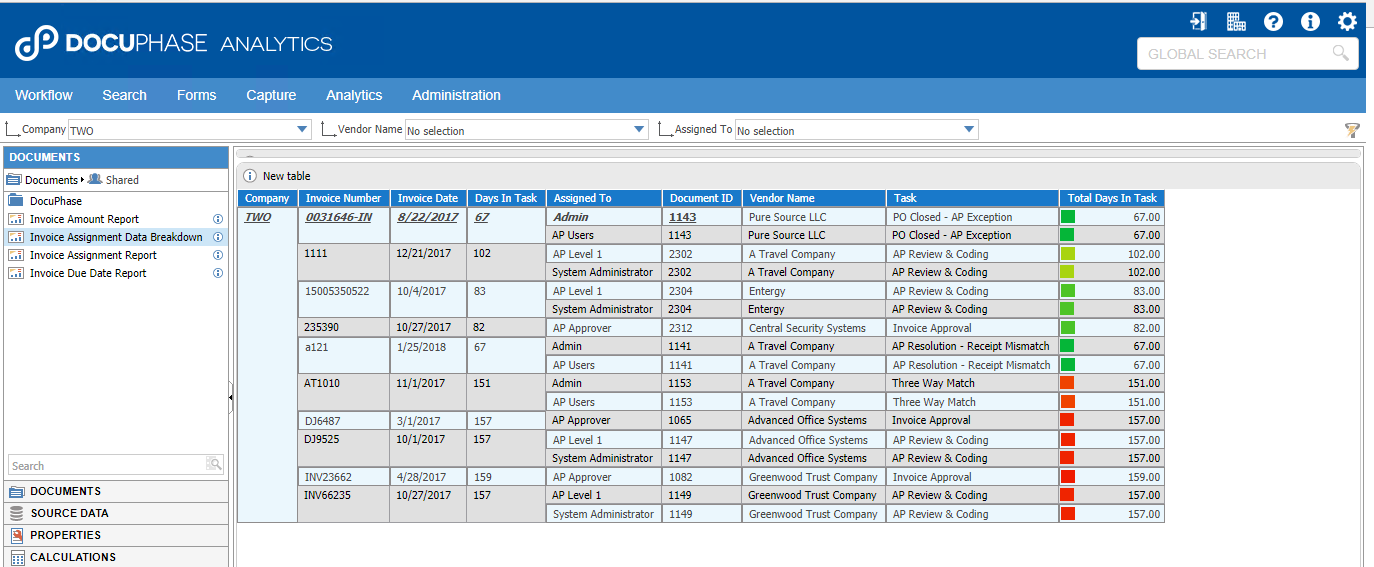Click green status swatch in first row
This screenshot has width=1374, height=567.
point(1067,216)
